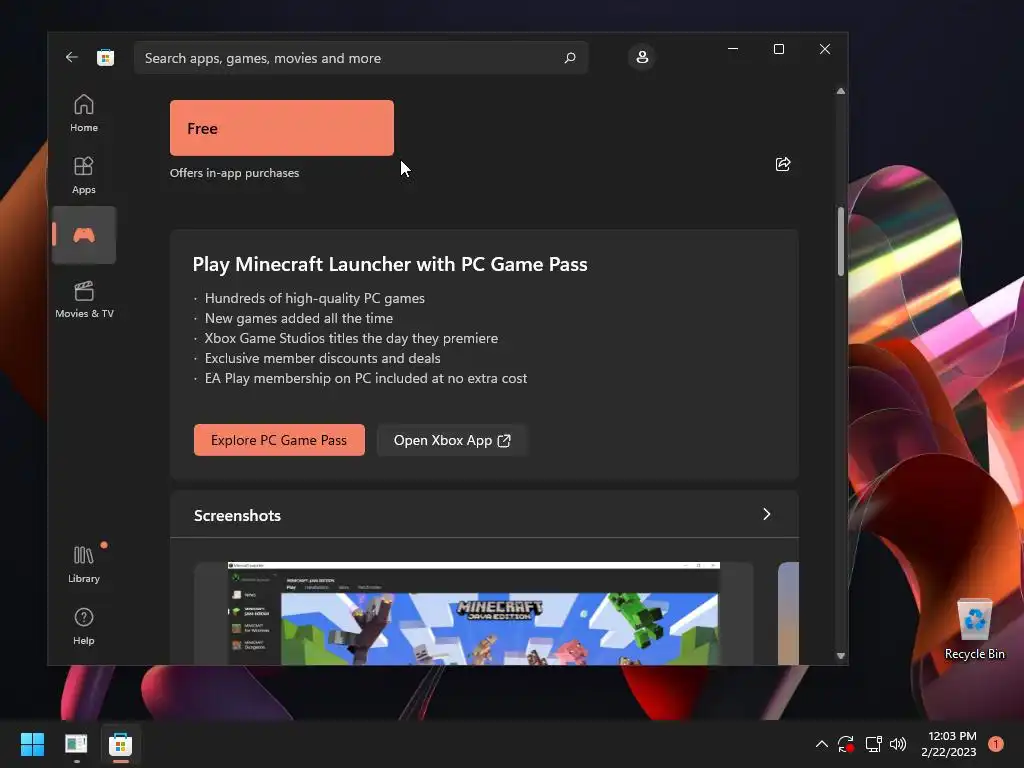
Task: Open the notification badge in taskbar
Action: [x=995, y=744]
